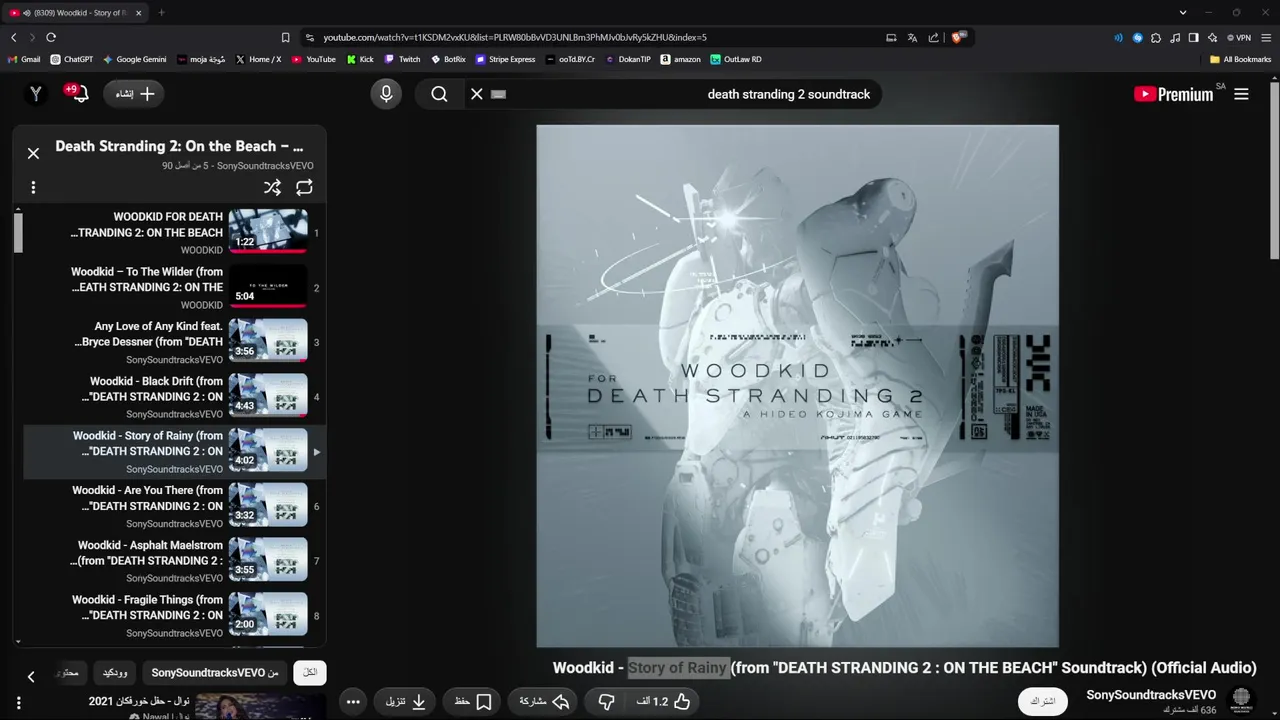Toggle the browser sidebar panel
This screenshot has width=1280, height=720.
pyautogui.click(x=1193, y=38)
